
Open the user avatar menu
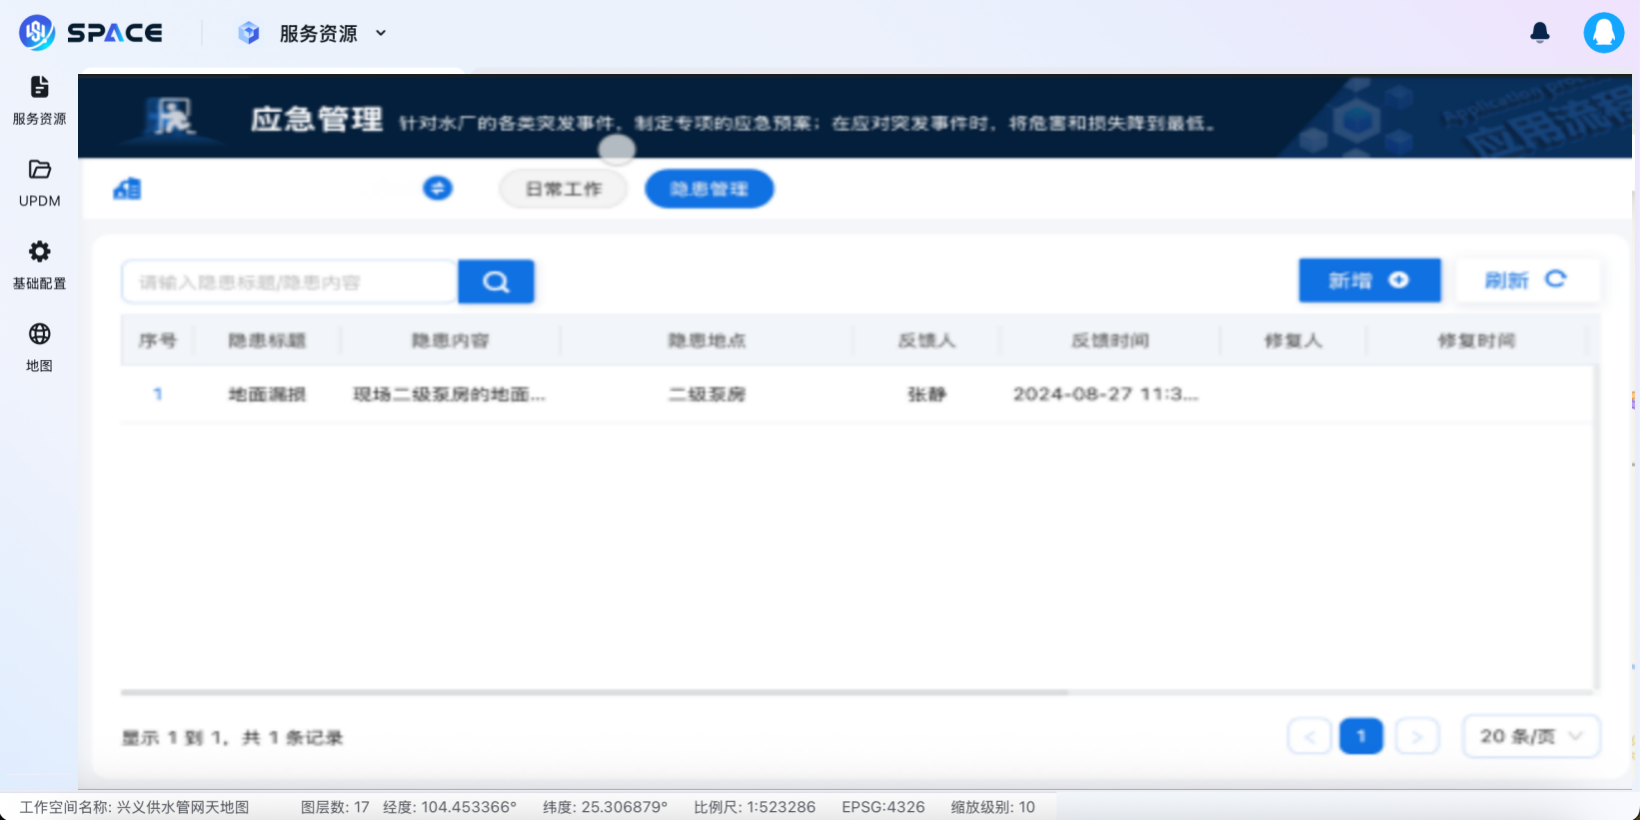point(1604,33)
